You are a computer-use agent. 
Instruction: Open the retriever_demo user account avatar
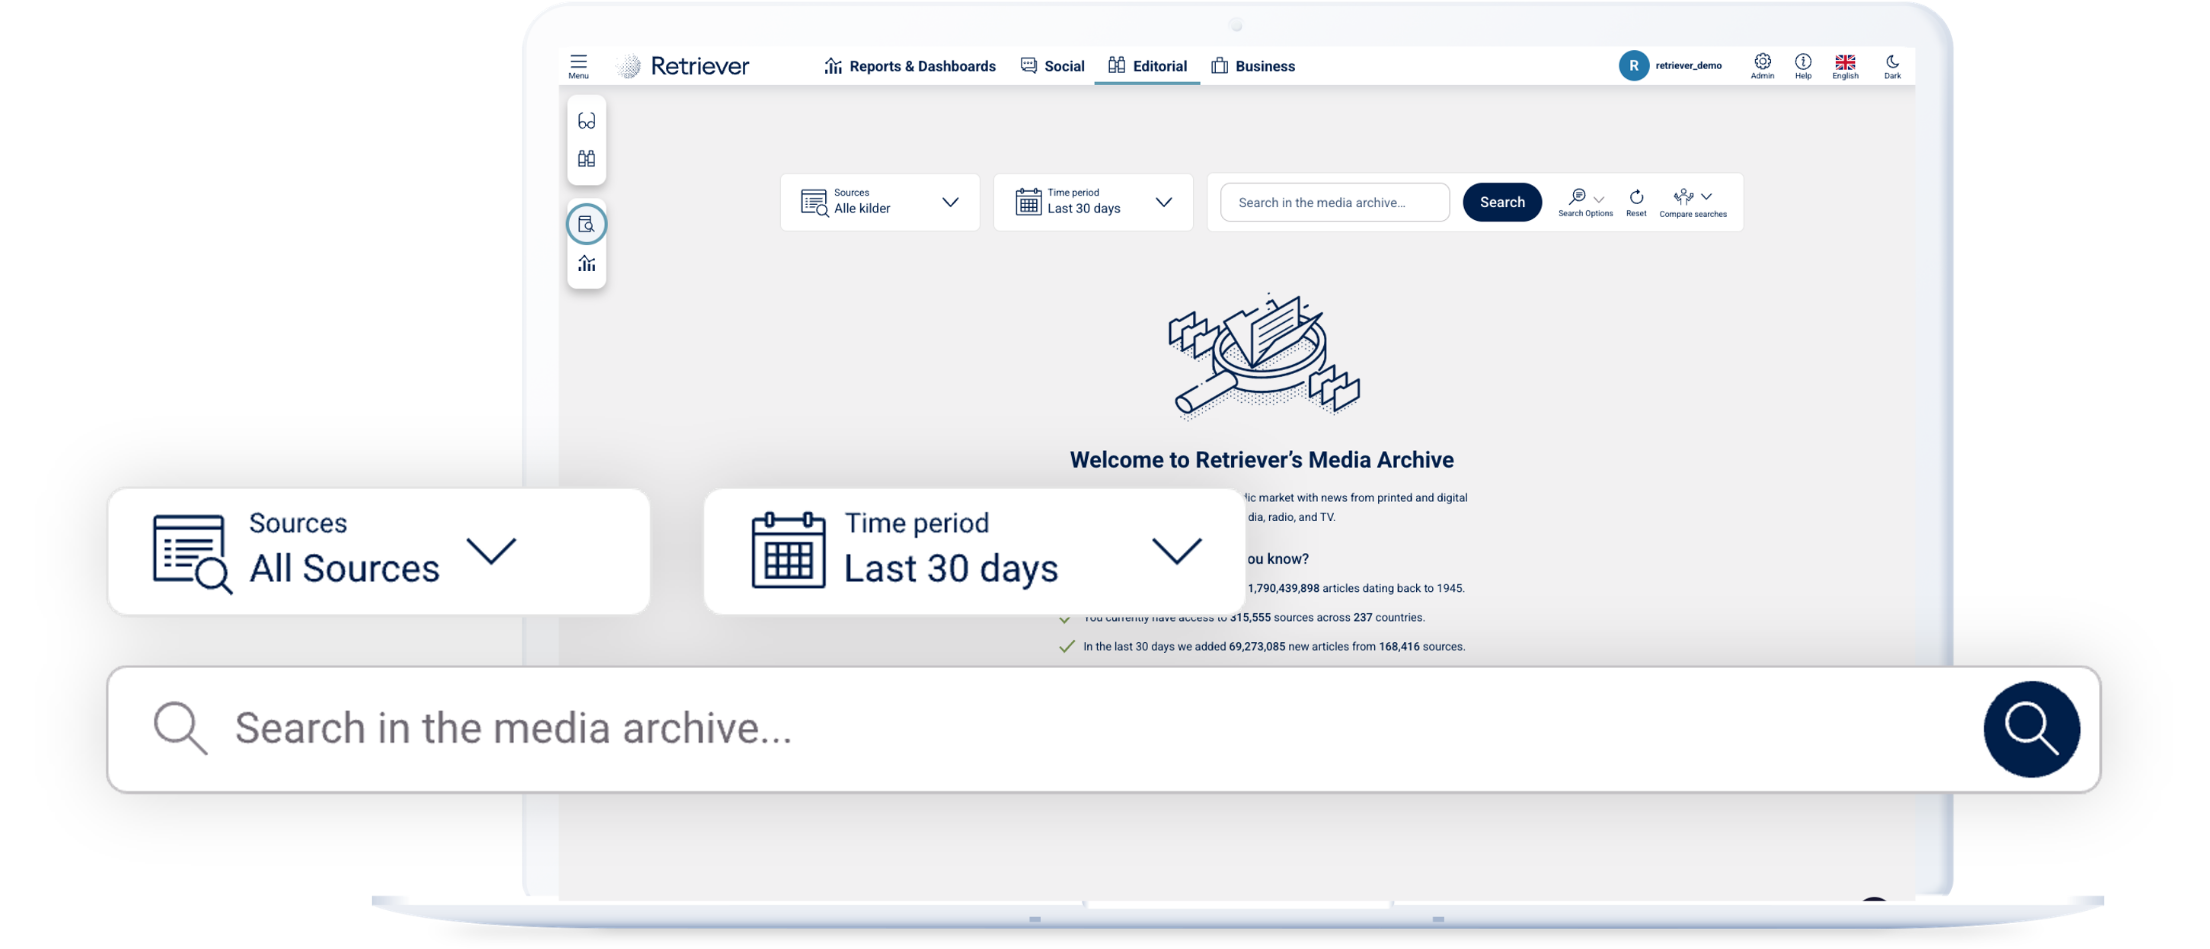1634,65
